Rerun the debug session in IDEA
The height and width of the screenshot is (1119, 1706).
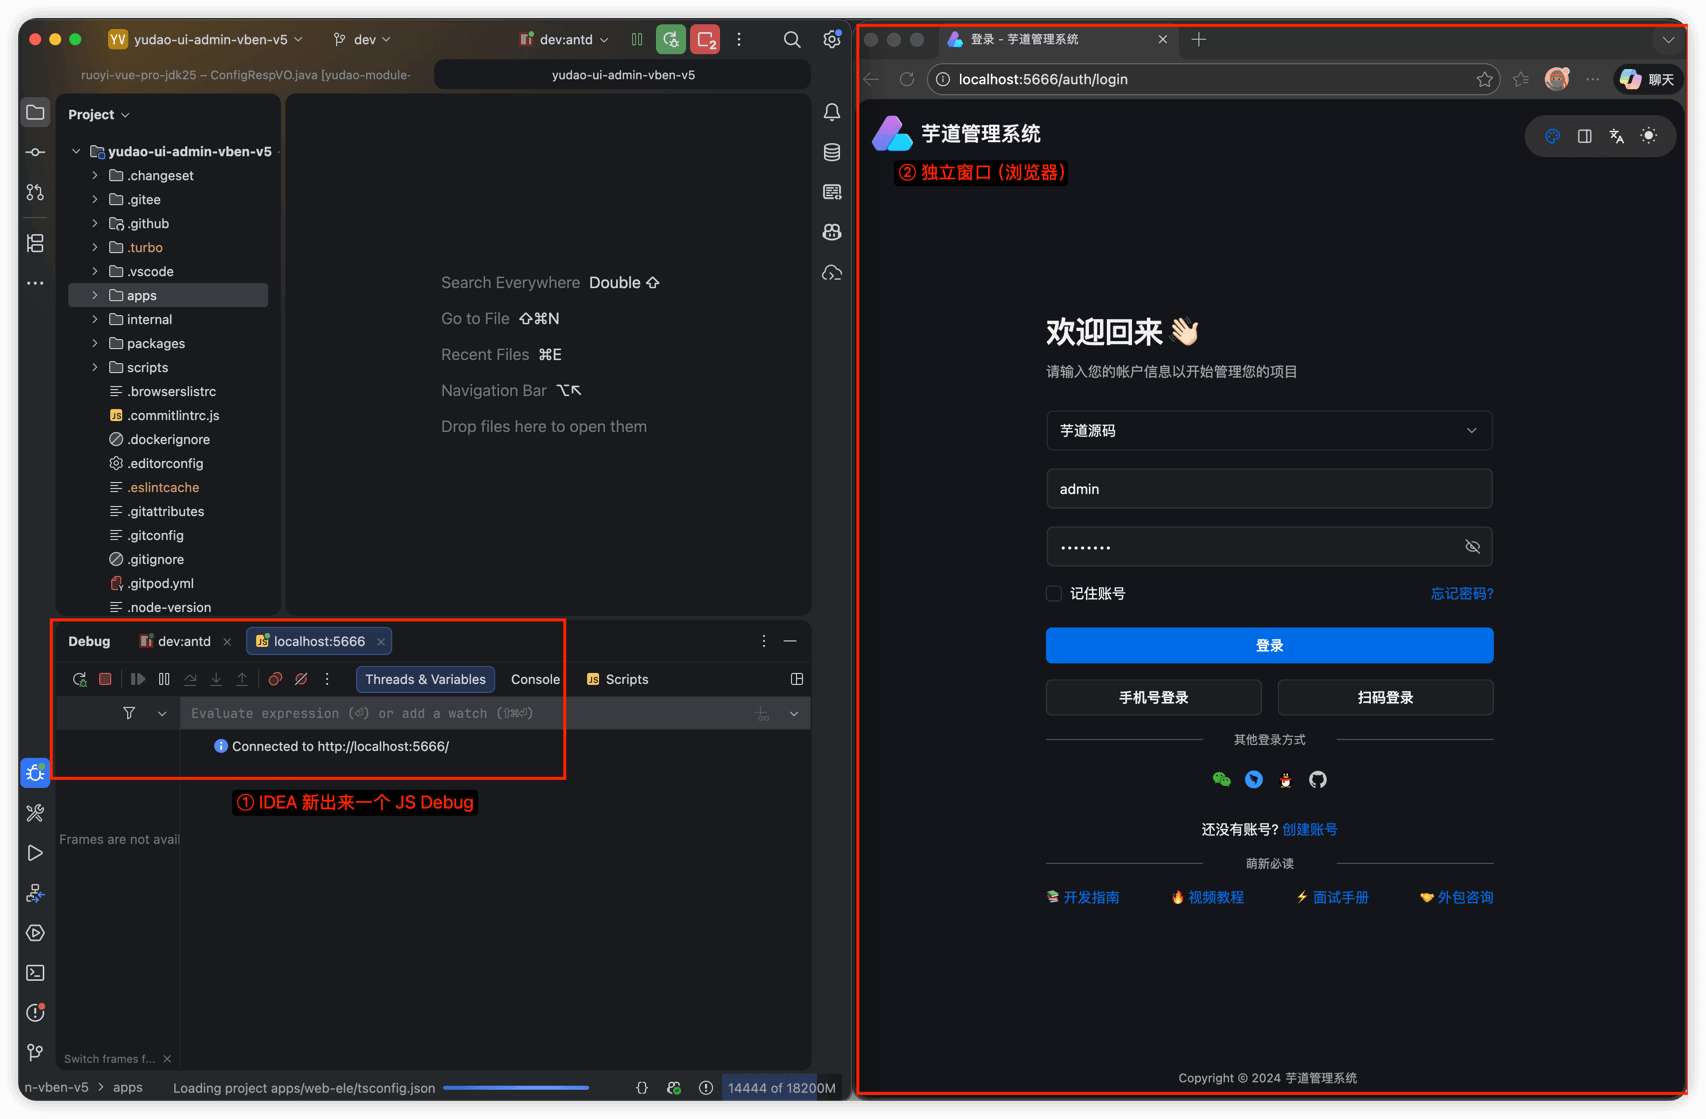click(x=80, y=679)
